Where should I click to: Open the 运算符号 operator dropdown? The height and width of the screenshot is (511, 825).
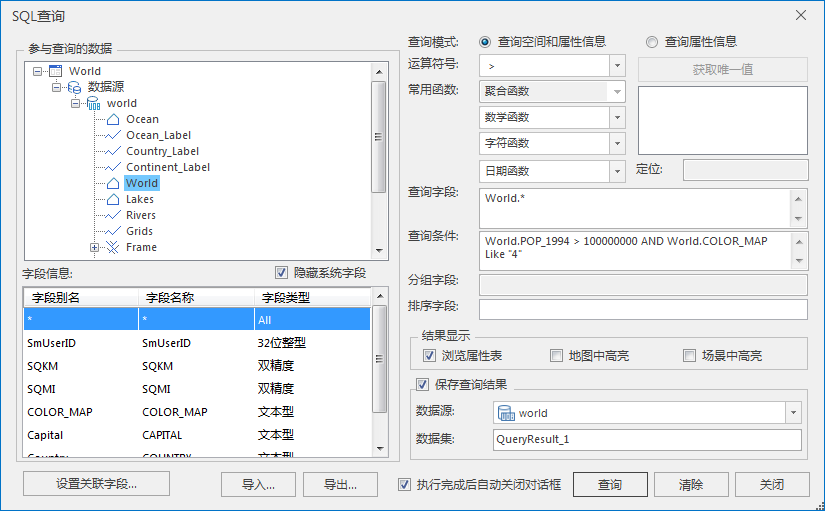click(x=617, y=66)
